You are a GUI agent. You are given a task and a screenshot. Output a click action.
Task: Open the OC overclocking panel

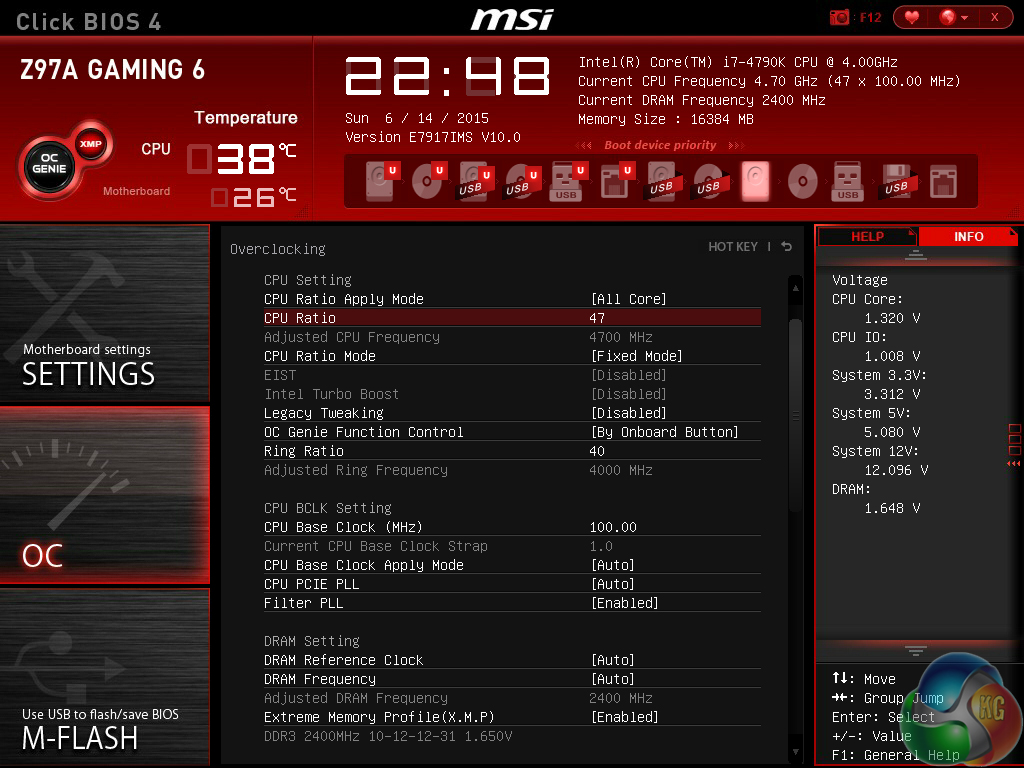tap(104, 494)
